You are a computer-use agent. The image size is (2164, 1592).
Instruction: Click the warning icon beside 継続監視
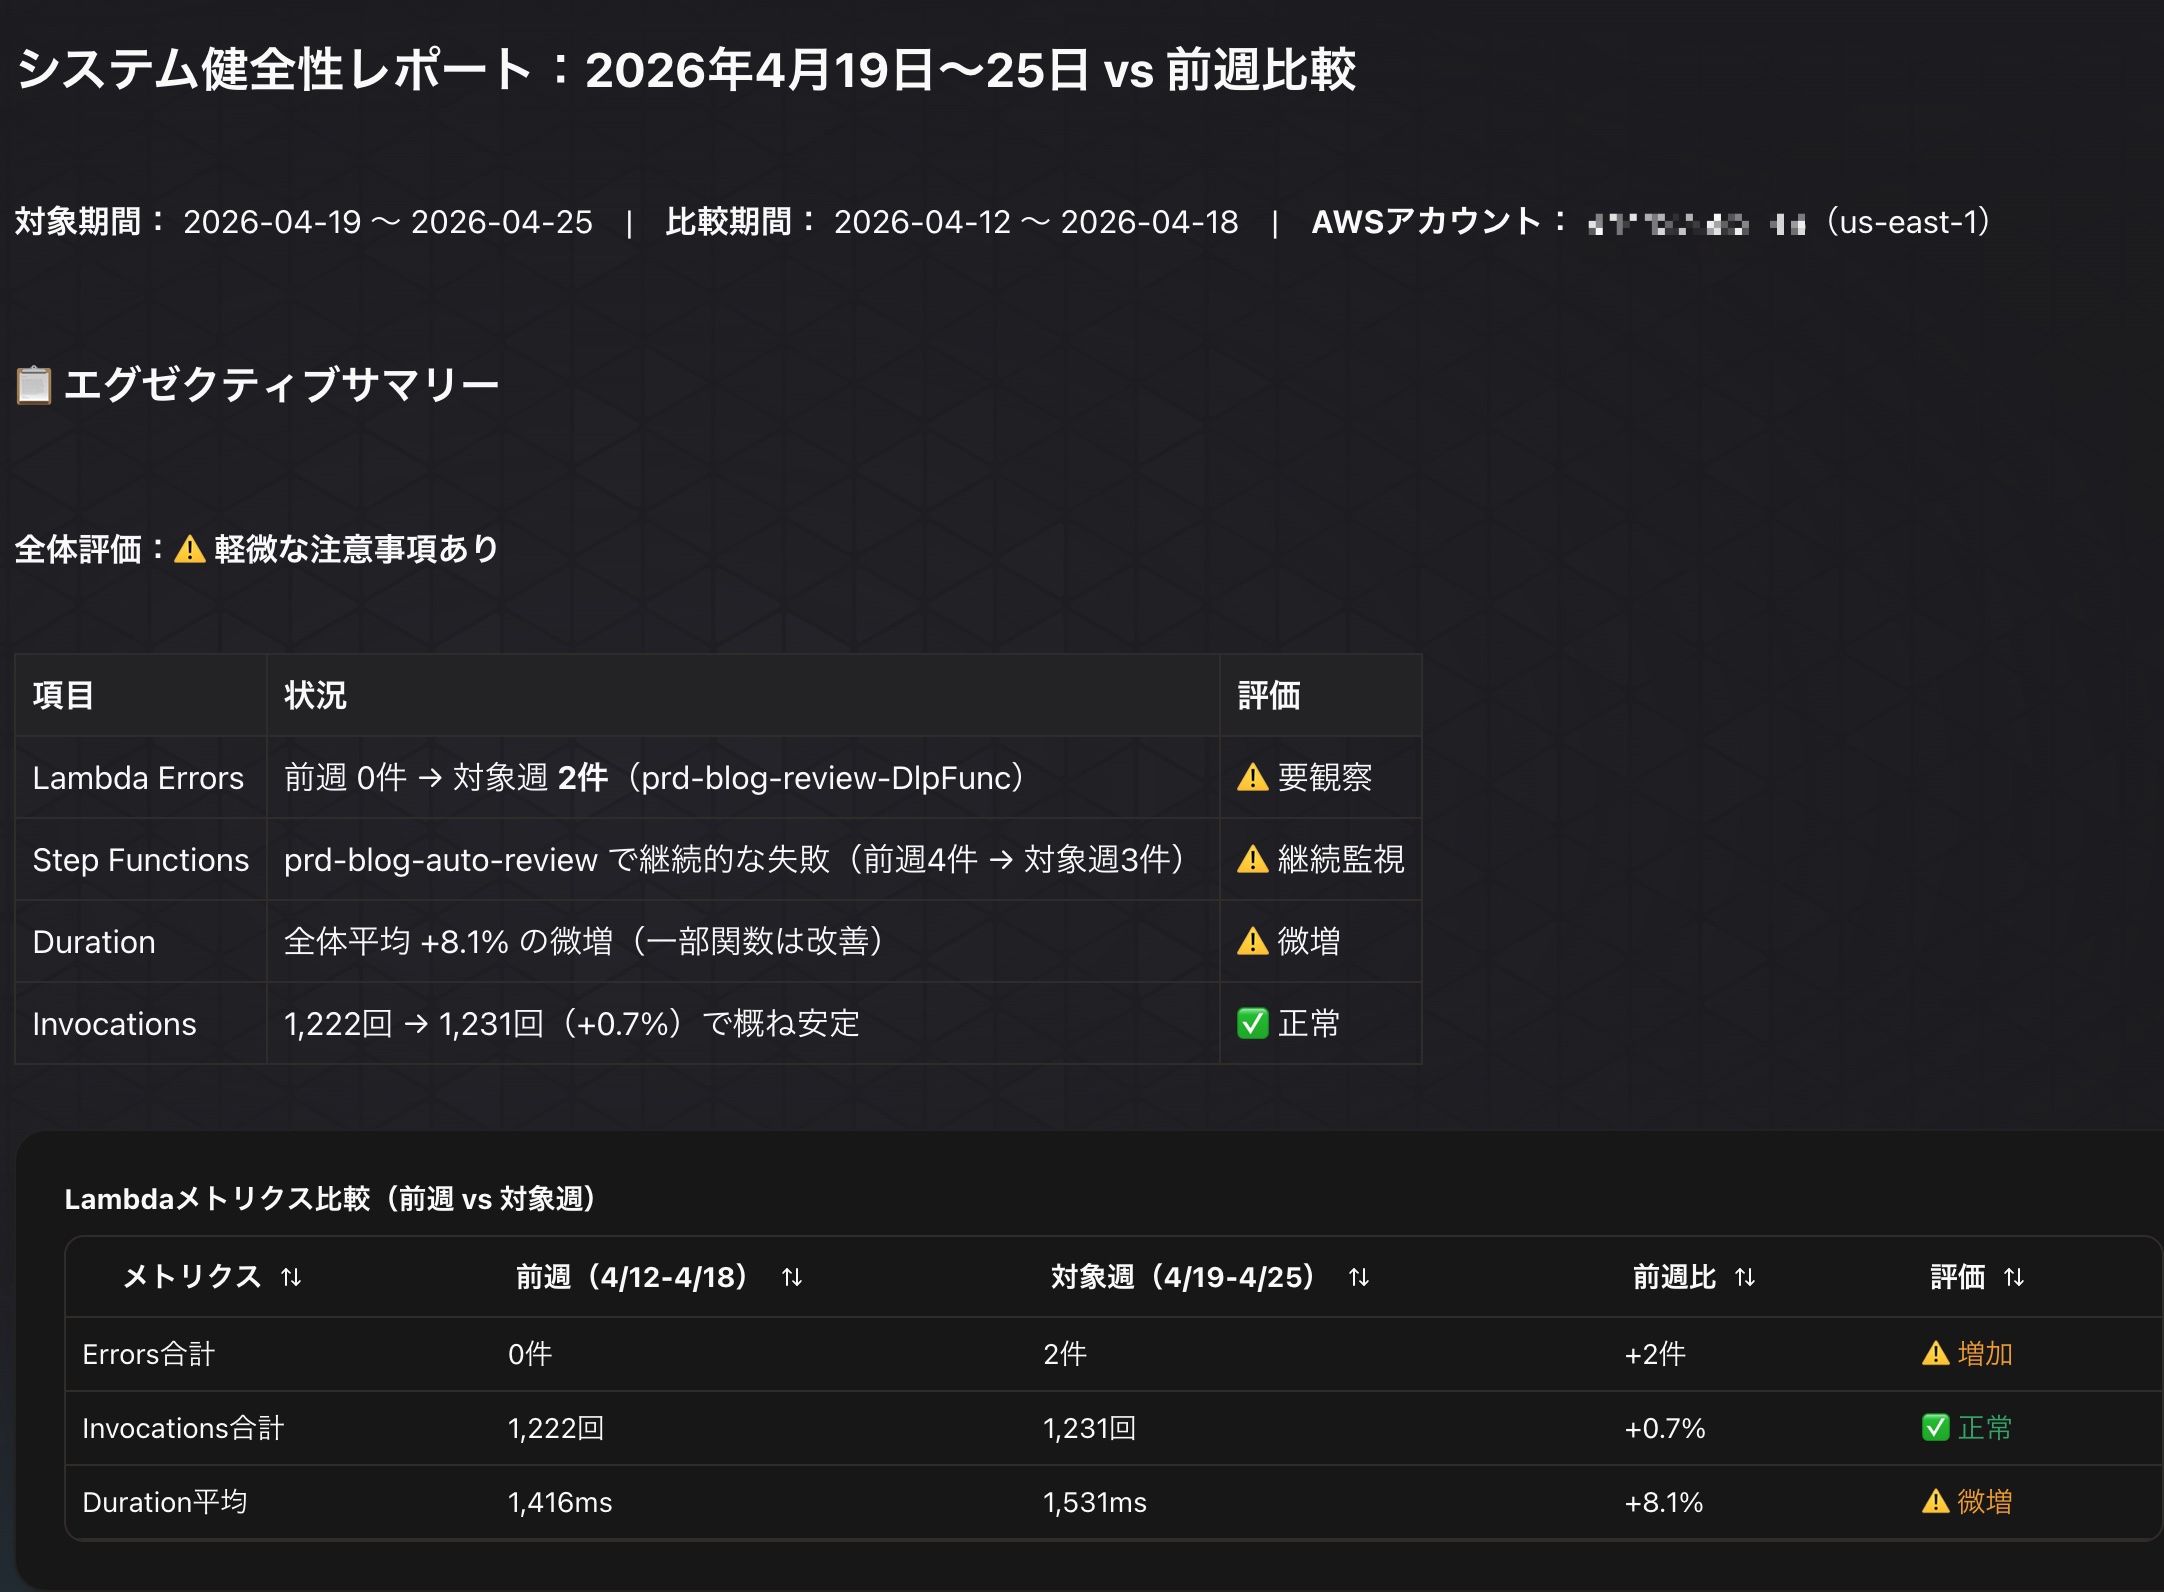tap(1253, 859)
